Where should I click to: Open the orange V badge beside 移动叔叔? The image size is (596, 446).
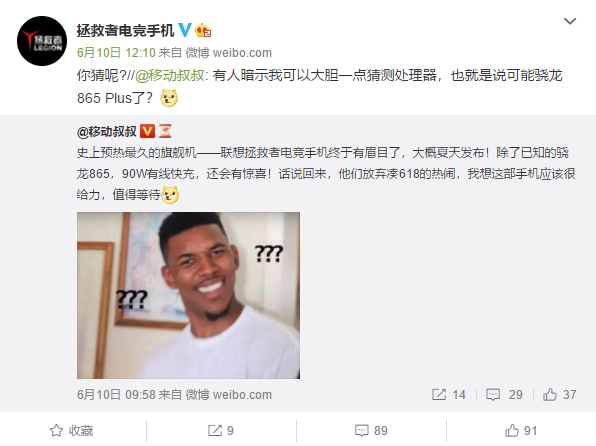click(x=147, y=131)
